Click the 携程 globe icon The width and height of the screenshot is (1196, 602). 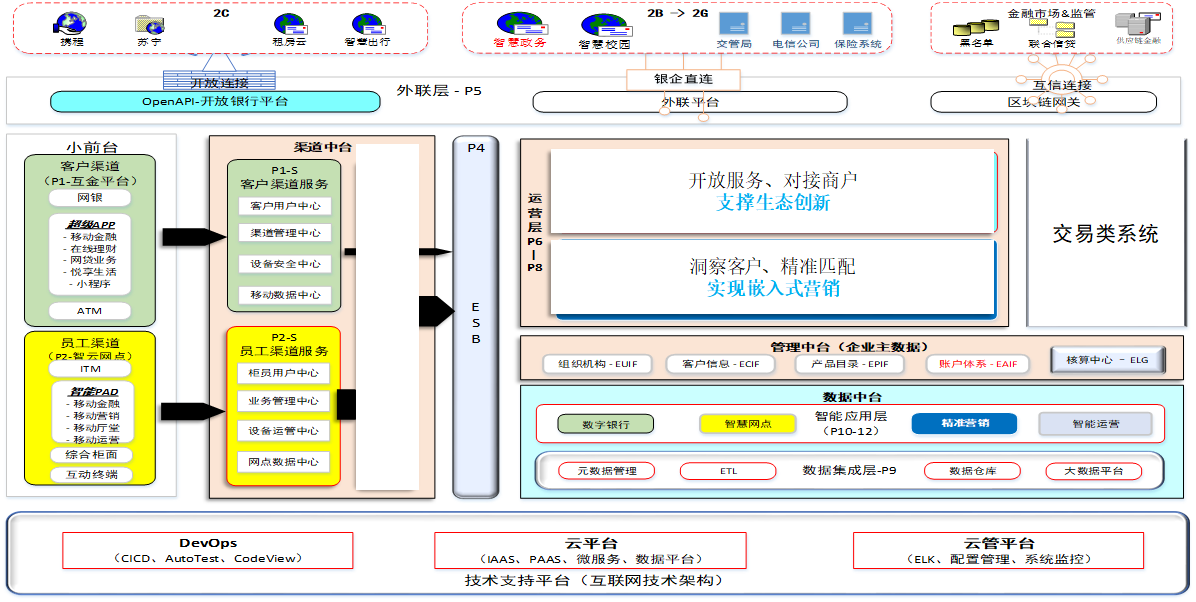click(x=72, y=24)
